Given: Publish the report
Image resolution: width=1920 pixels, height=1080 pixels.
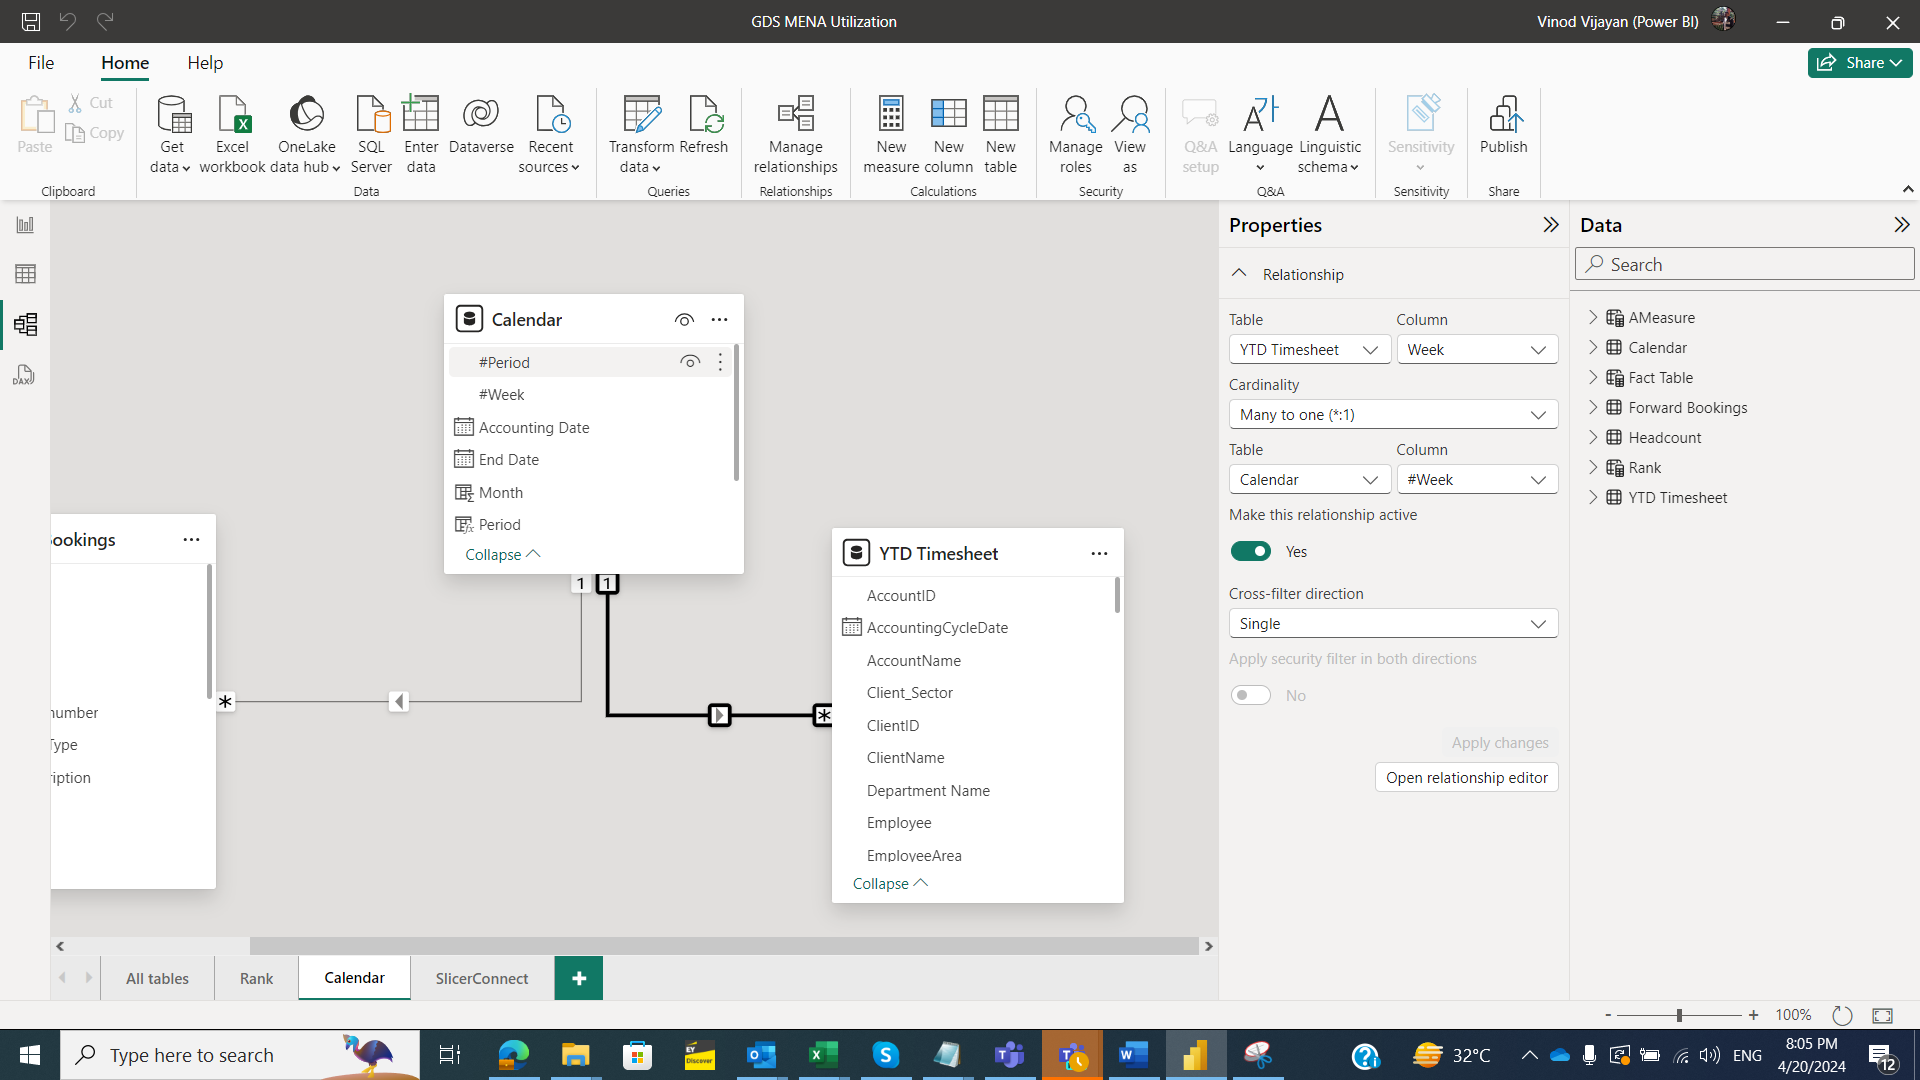Looking at the screenshot, I should [1504, 125].
